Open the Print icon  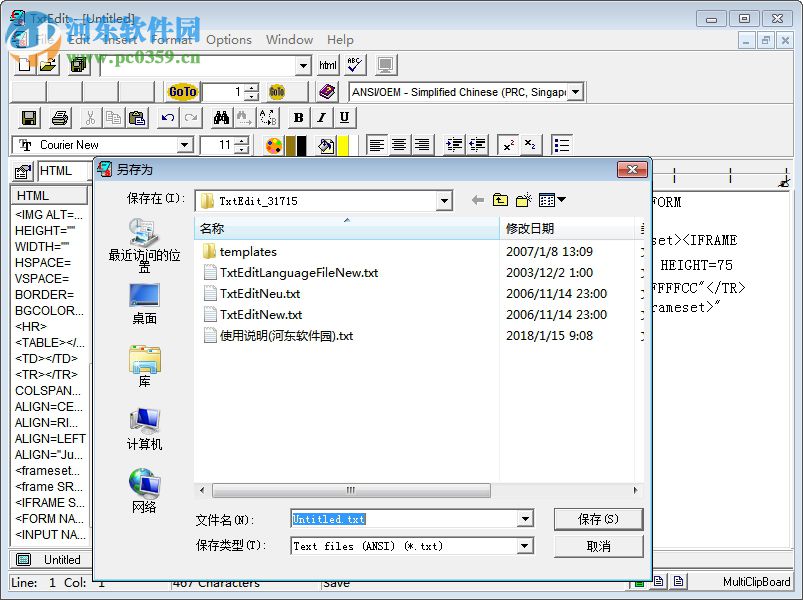pyautogui.click(x=59, y=117)
